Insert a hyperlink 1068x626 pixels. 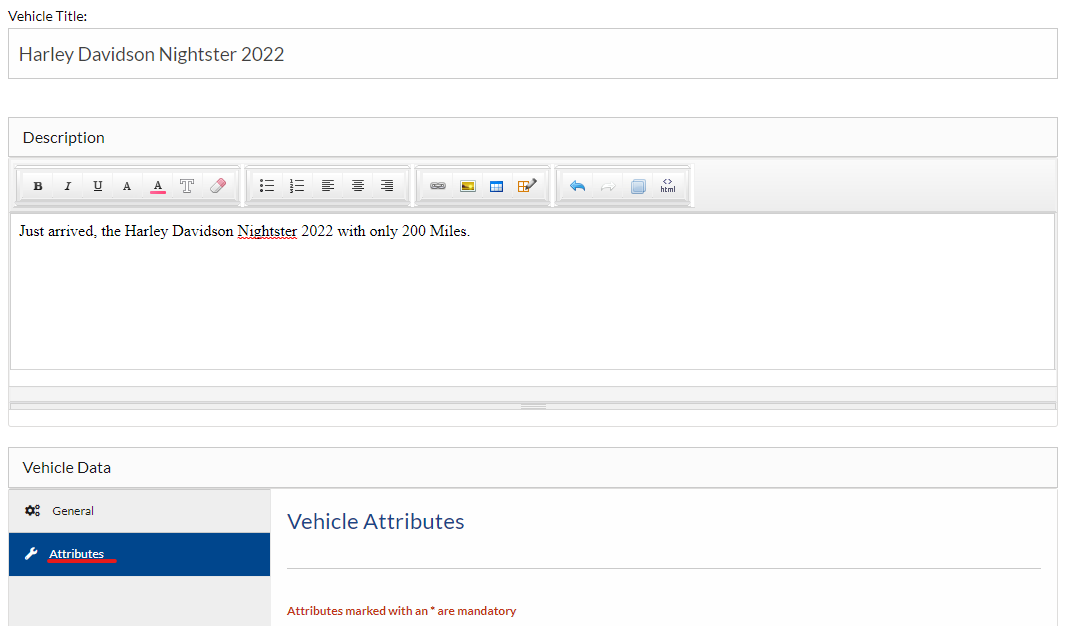click(437, 186)
